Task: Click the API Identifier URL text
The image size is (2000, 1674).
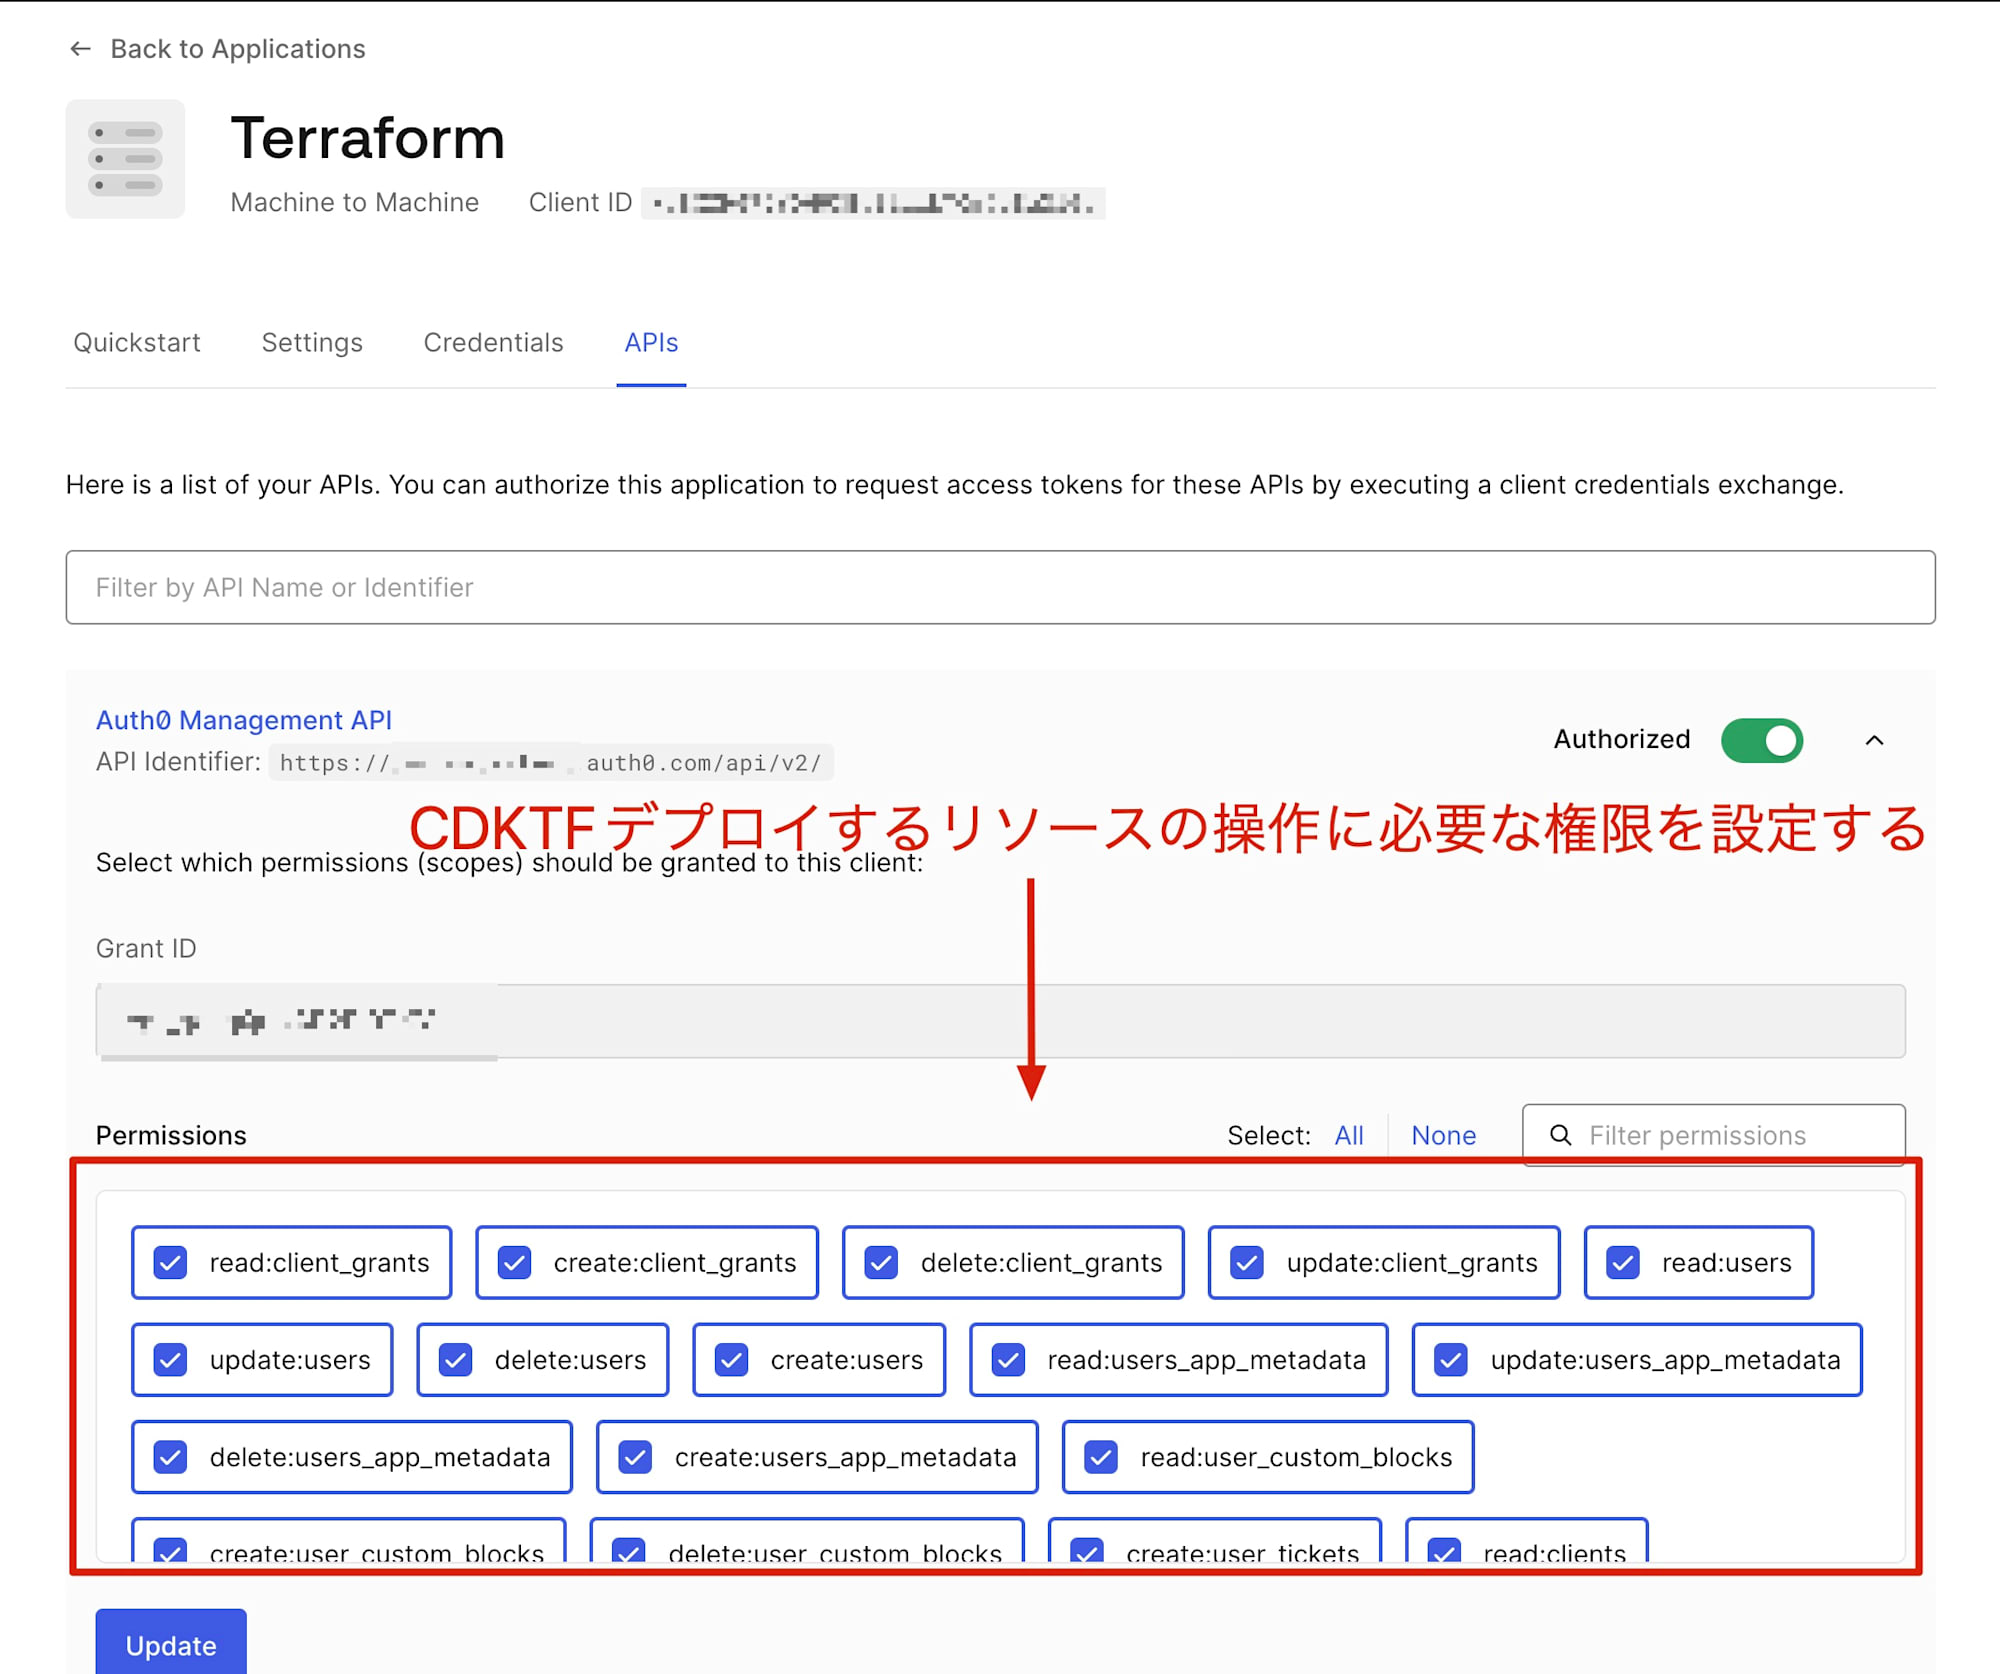Action: point(551,763)
